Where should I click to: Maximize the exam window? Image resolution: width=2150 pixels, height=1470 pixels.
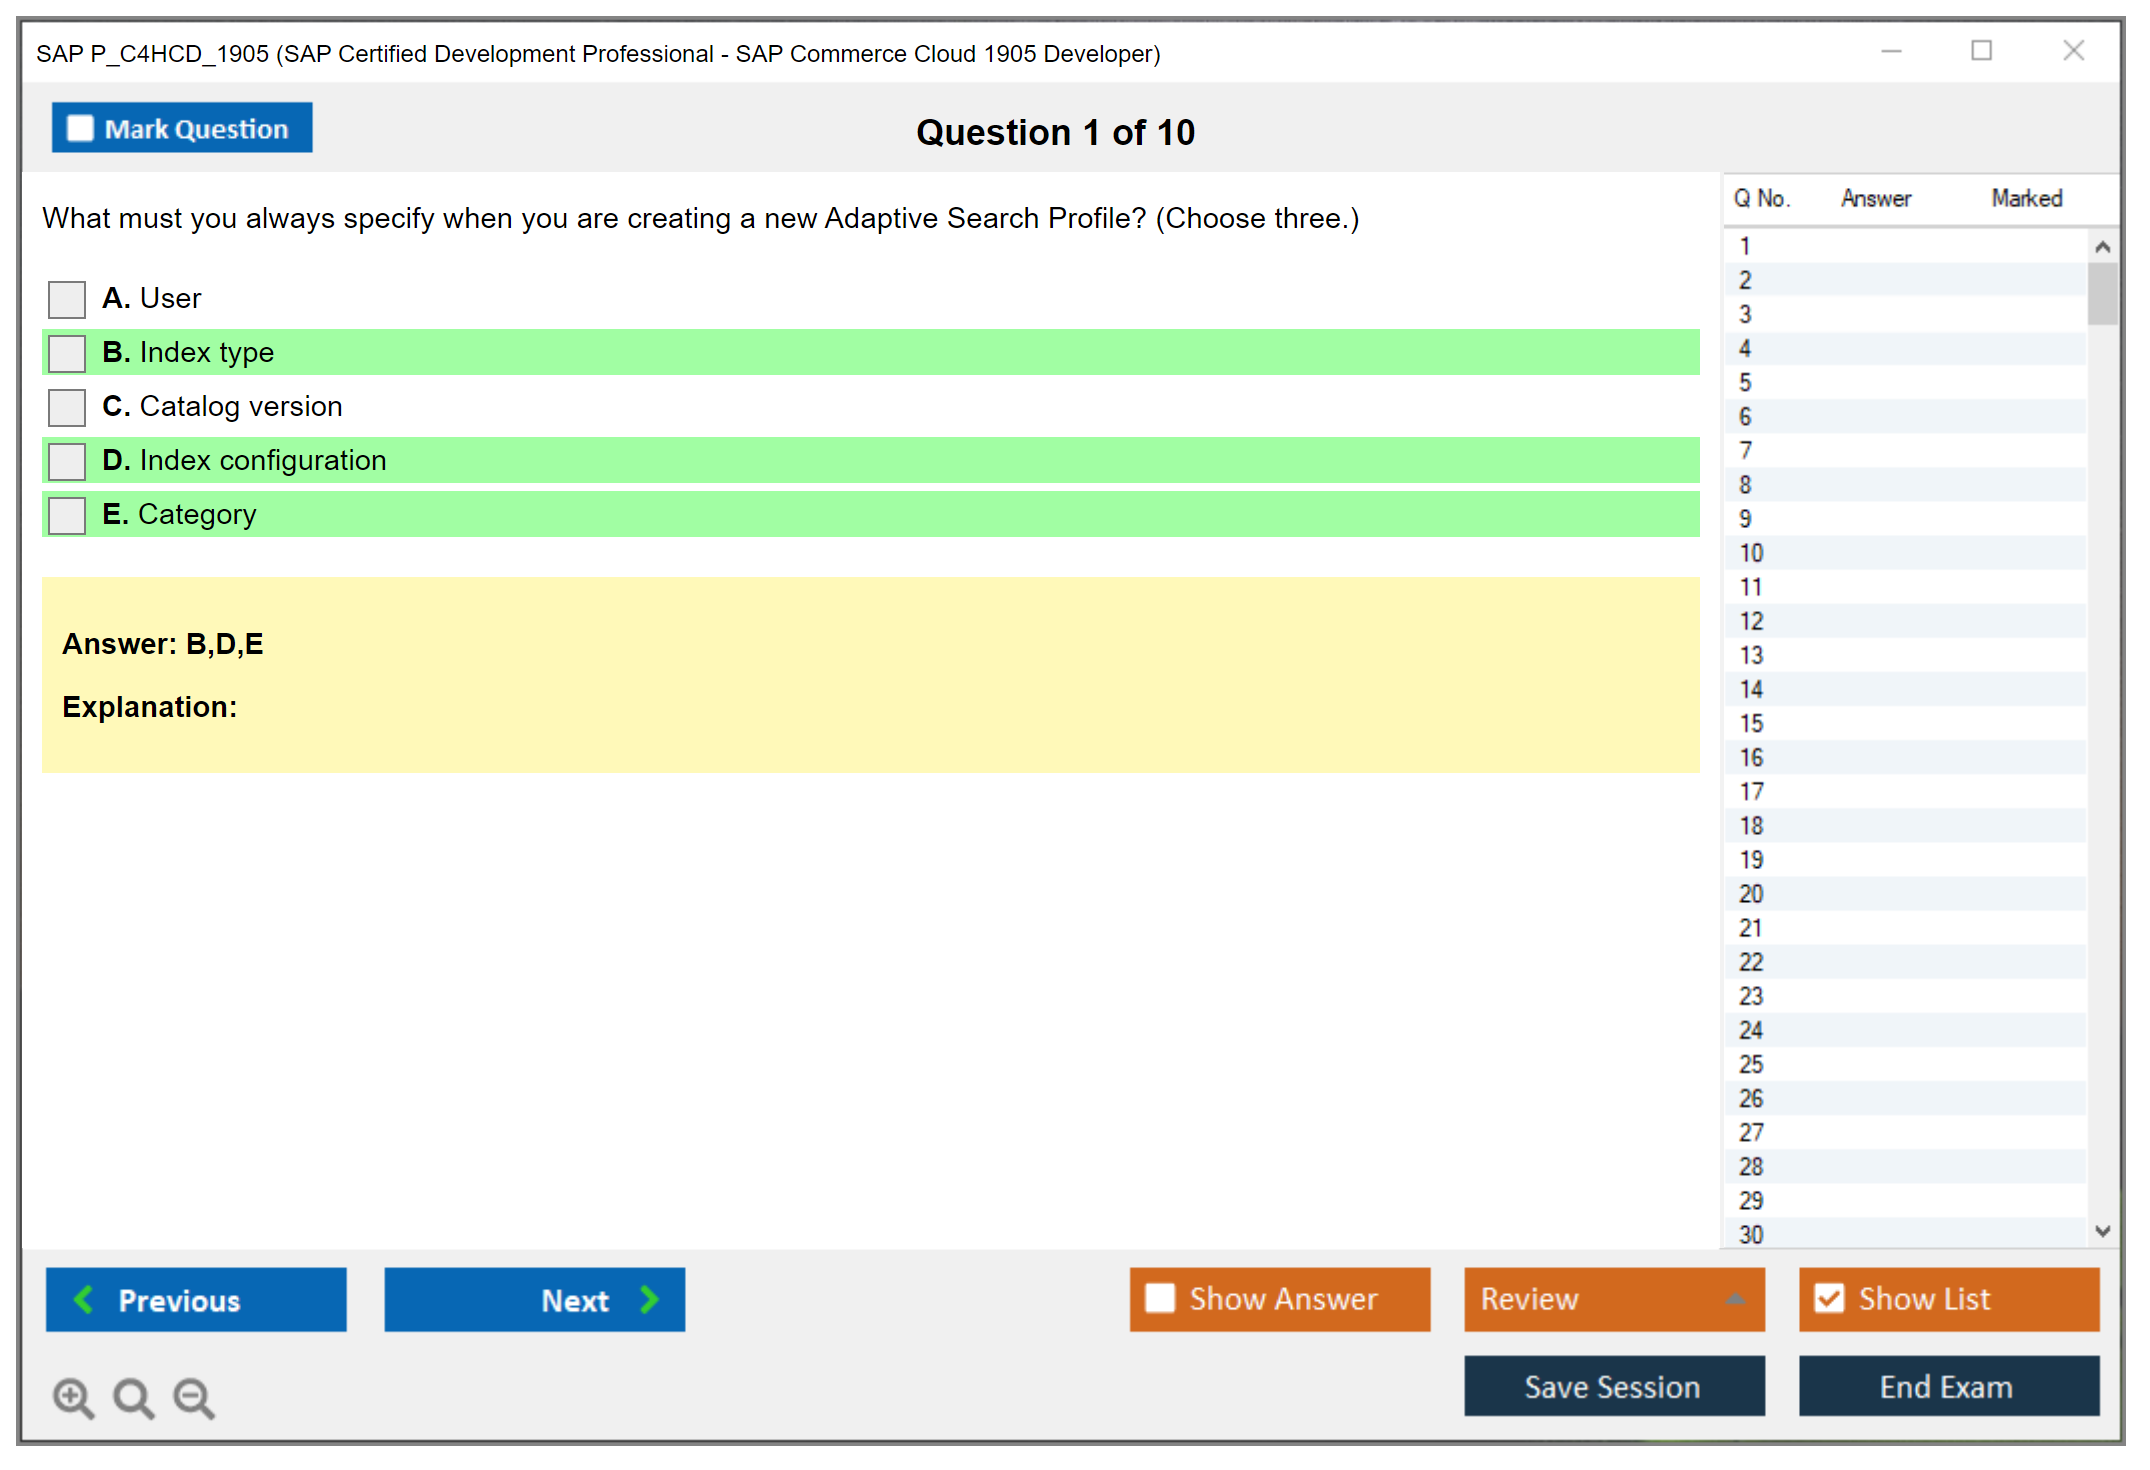pos(1981,51)
